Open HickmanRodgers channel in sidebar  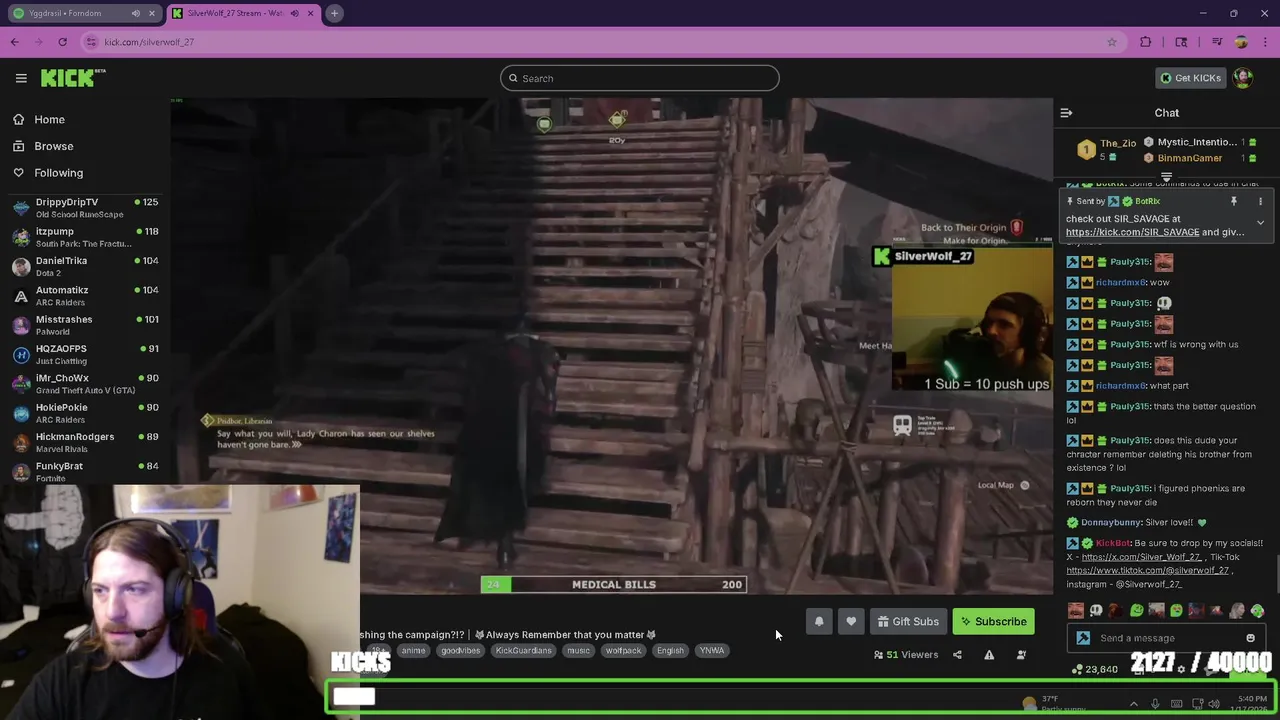coord(85,442)
